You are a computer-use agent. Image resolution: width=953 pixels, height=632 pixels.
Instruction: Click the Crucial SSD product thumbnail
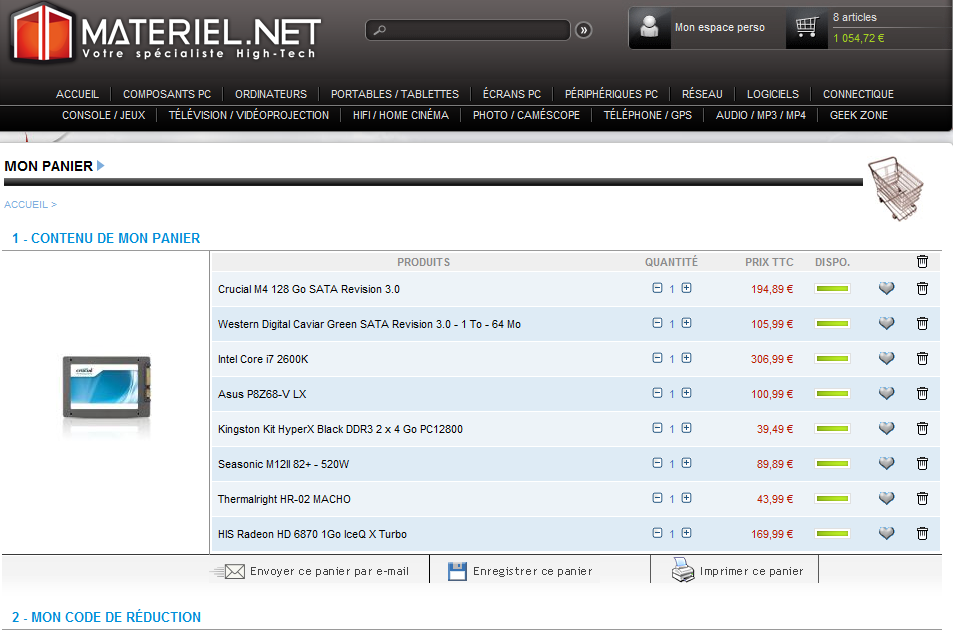[105, 386]
